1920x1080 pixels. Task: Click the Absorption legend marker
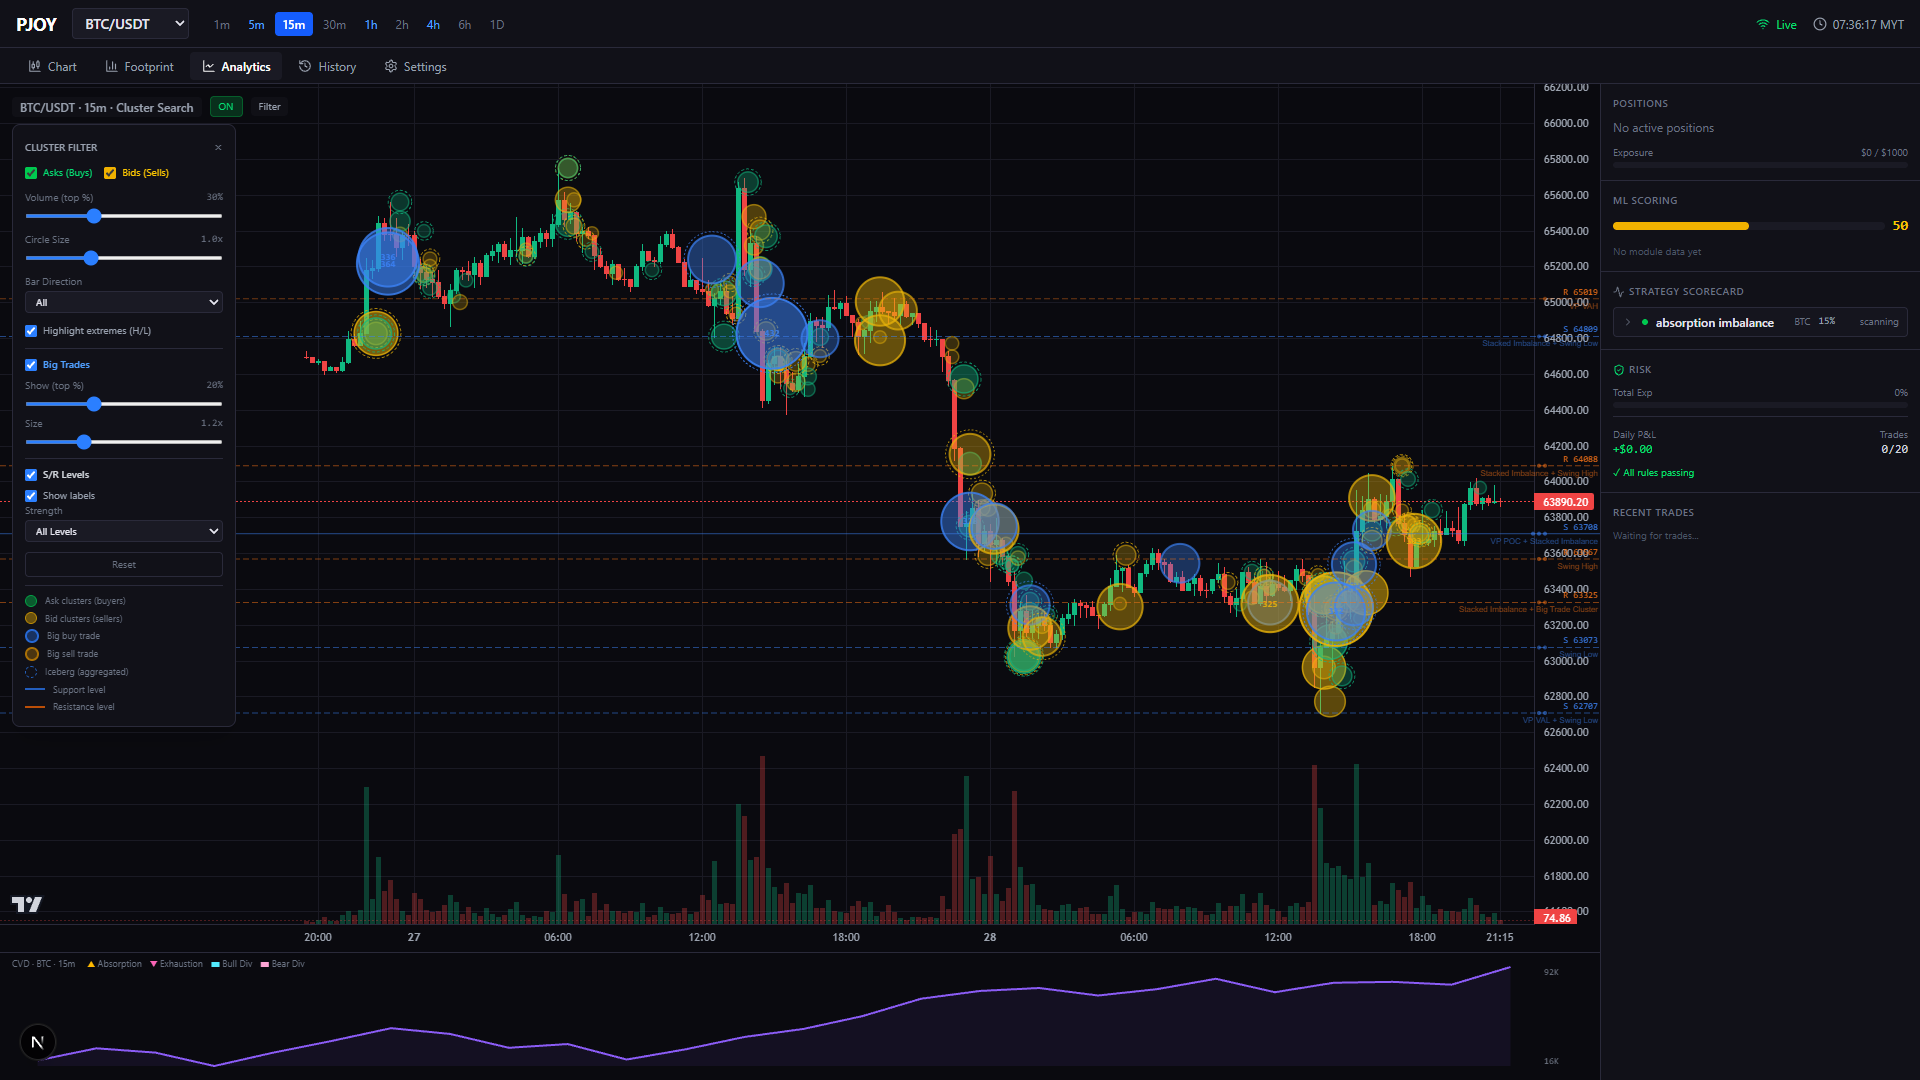click(91, 964)
